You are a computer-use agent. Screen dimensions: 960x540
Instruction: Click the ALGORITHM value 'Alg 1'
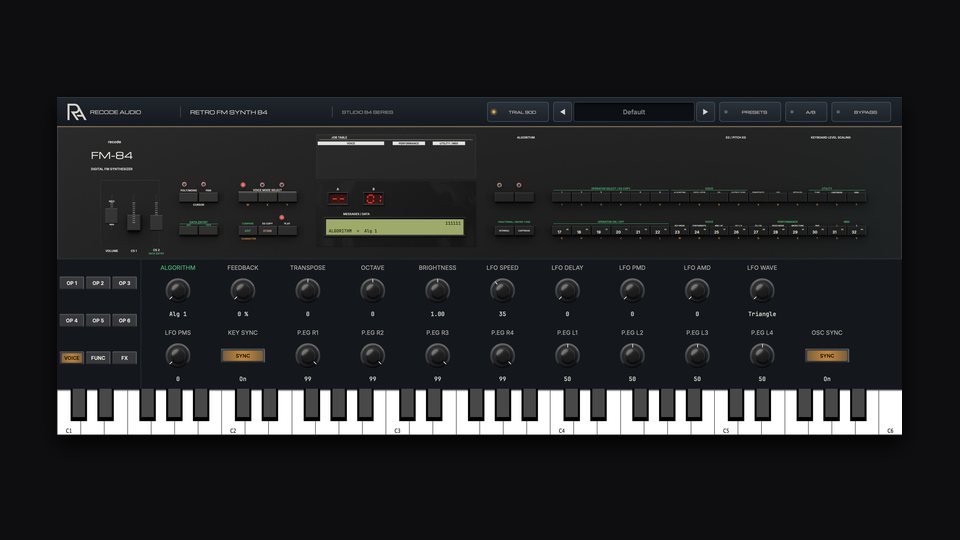click(178, 314)
